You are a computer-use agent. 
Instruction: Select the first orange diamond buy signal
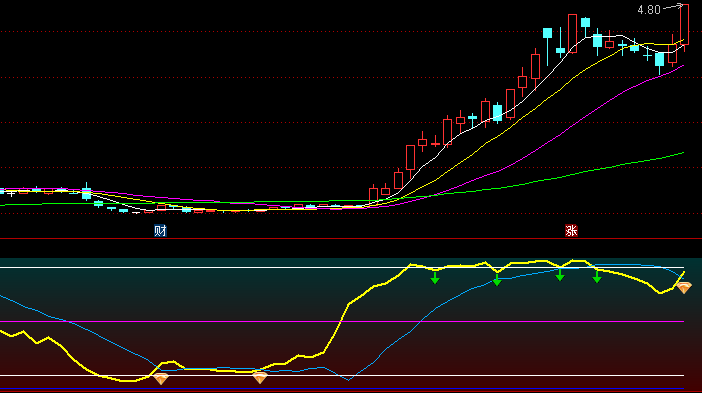click(161, 379)
